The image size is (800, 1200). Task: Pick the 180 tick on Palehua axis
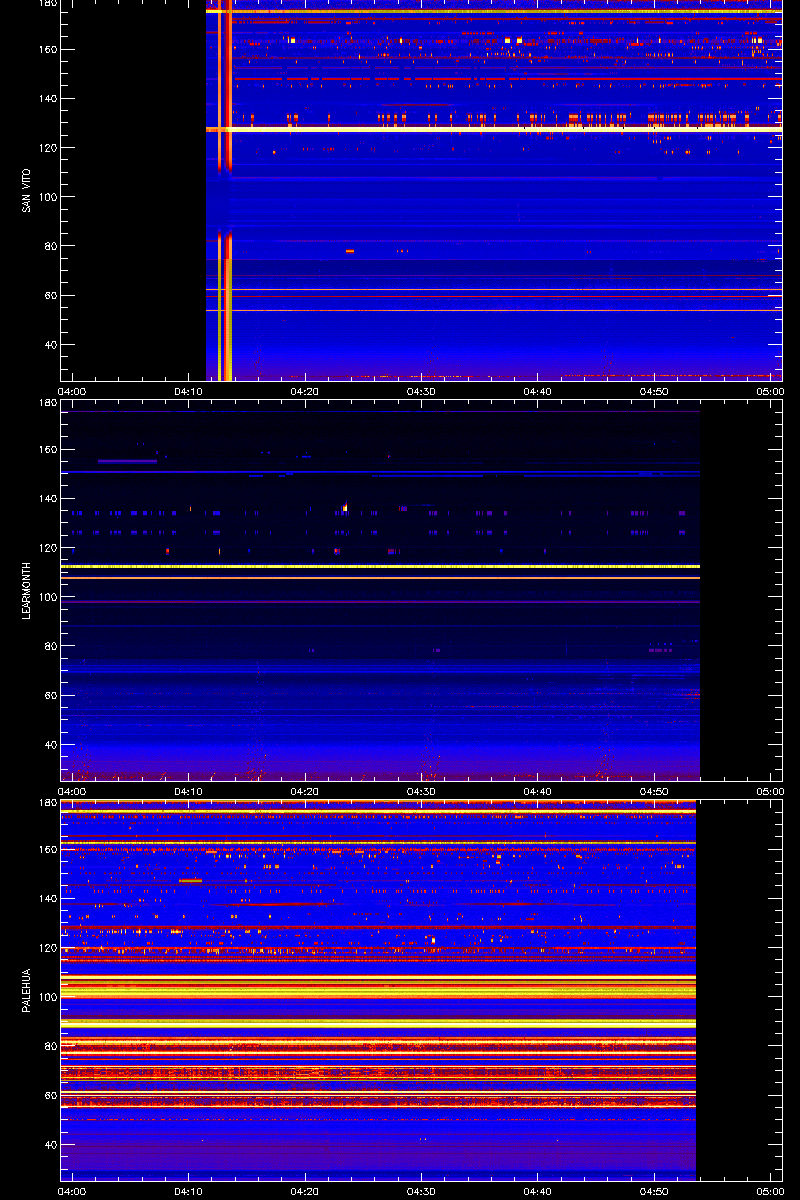[x=47, y=803]
